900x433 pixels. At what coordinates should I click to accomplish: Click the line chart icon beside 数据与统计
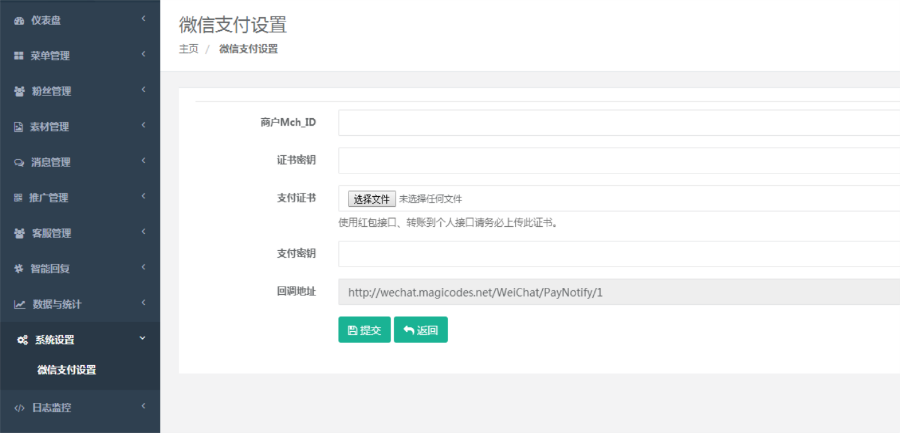pos(20,304)
